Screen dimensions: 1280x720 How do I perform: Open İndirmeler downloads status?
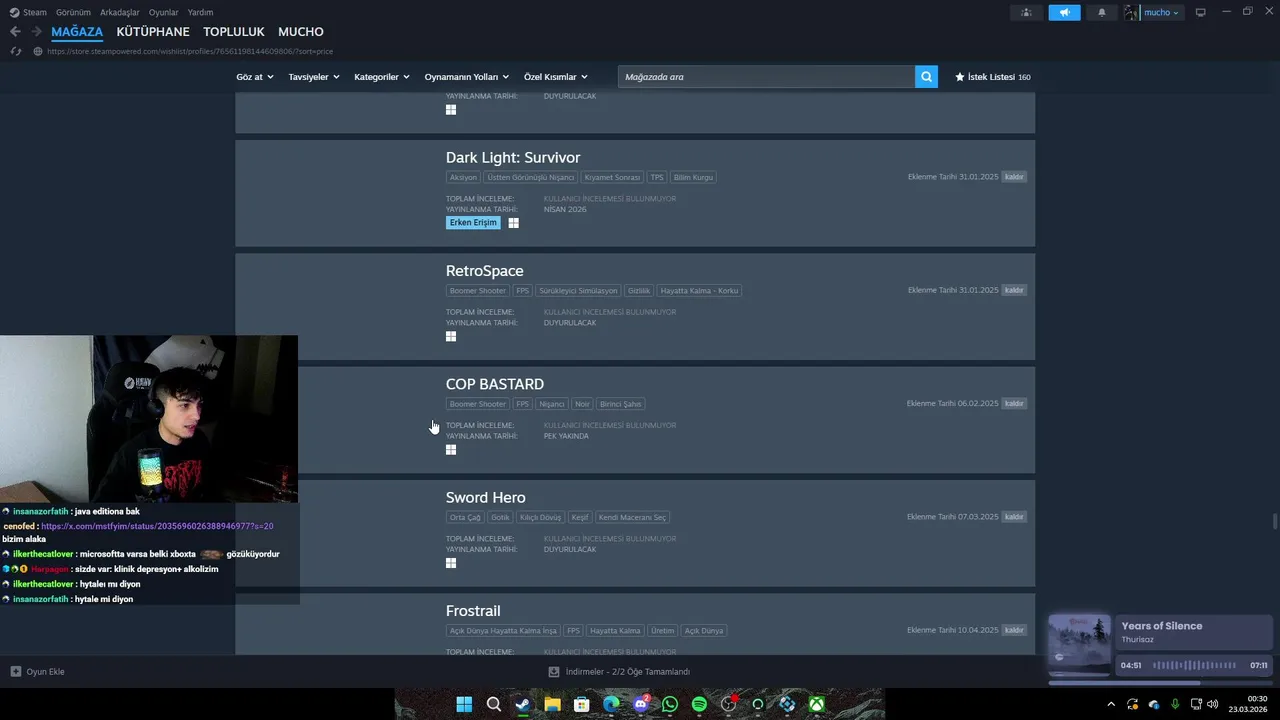[x=620, y=672]
